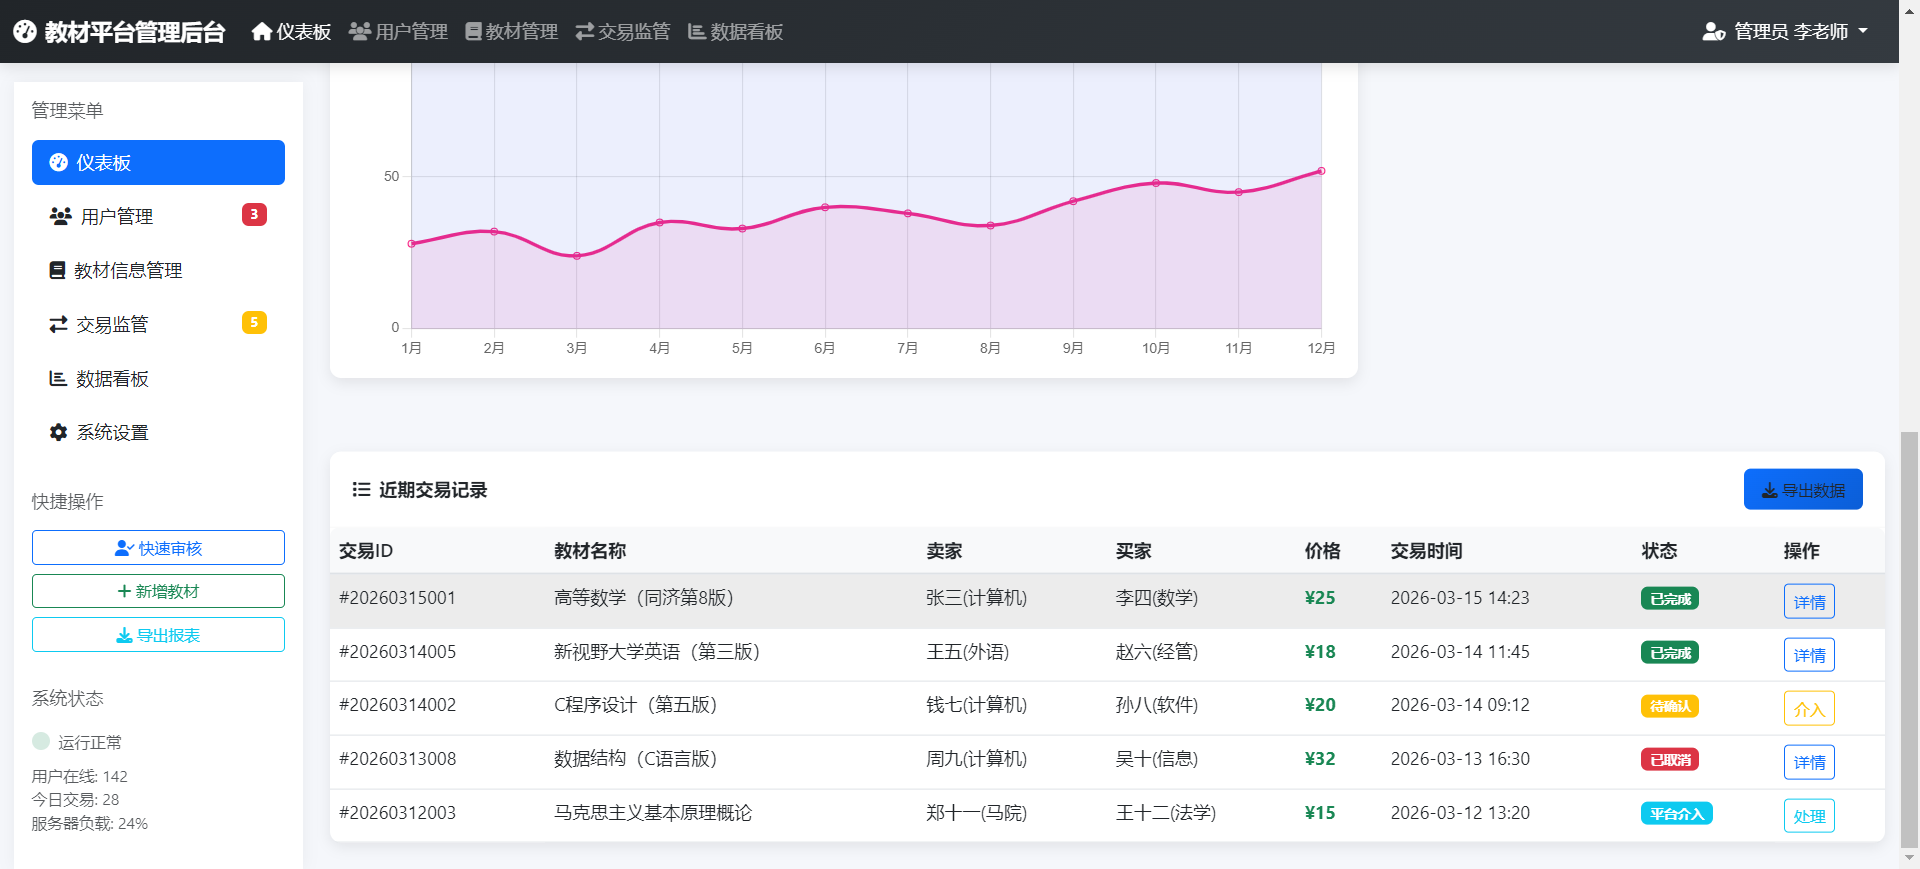Click the page vertical scrollbar thumb
The image size is (1920, 869).
coord(1909,640)
